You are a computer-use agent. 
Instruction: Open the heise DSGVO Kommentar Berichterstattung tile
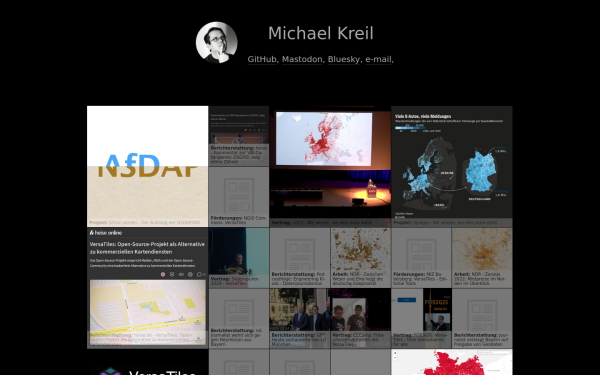[x=239, y=136]
